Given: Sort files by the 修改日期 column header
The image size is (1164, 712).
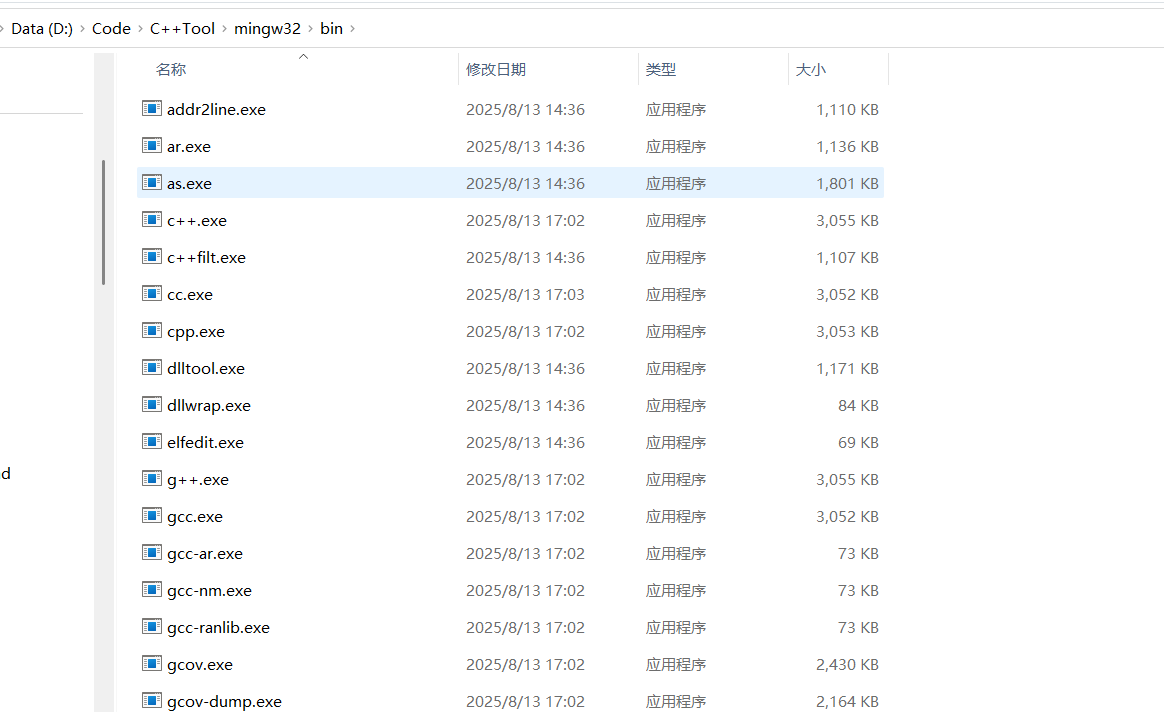Looking at the screenshot, I should (496, 70).
